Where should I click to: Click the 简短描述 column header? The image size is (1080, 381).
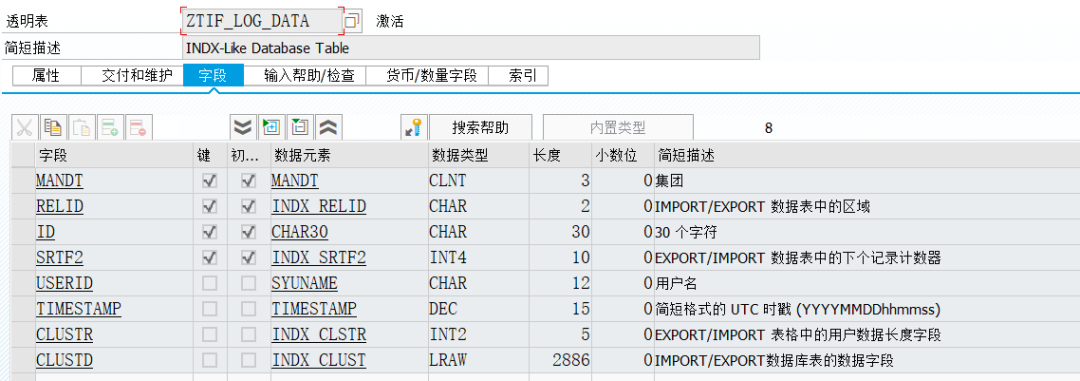[x=866, y=156]
